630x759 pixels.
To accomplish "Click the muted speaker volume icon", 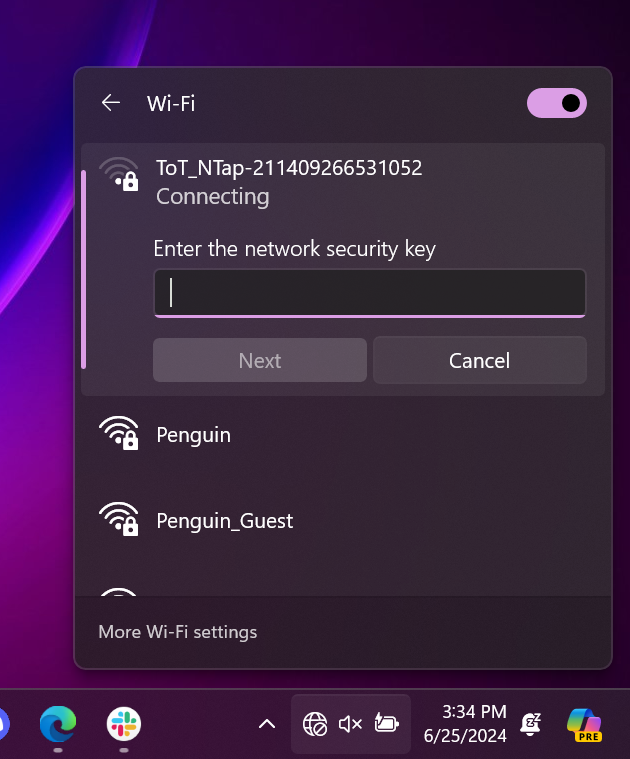I will [x=350, y=724].
